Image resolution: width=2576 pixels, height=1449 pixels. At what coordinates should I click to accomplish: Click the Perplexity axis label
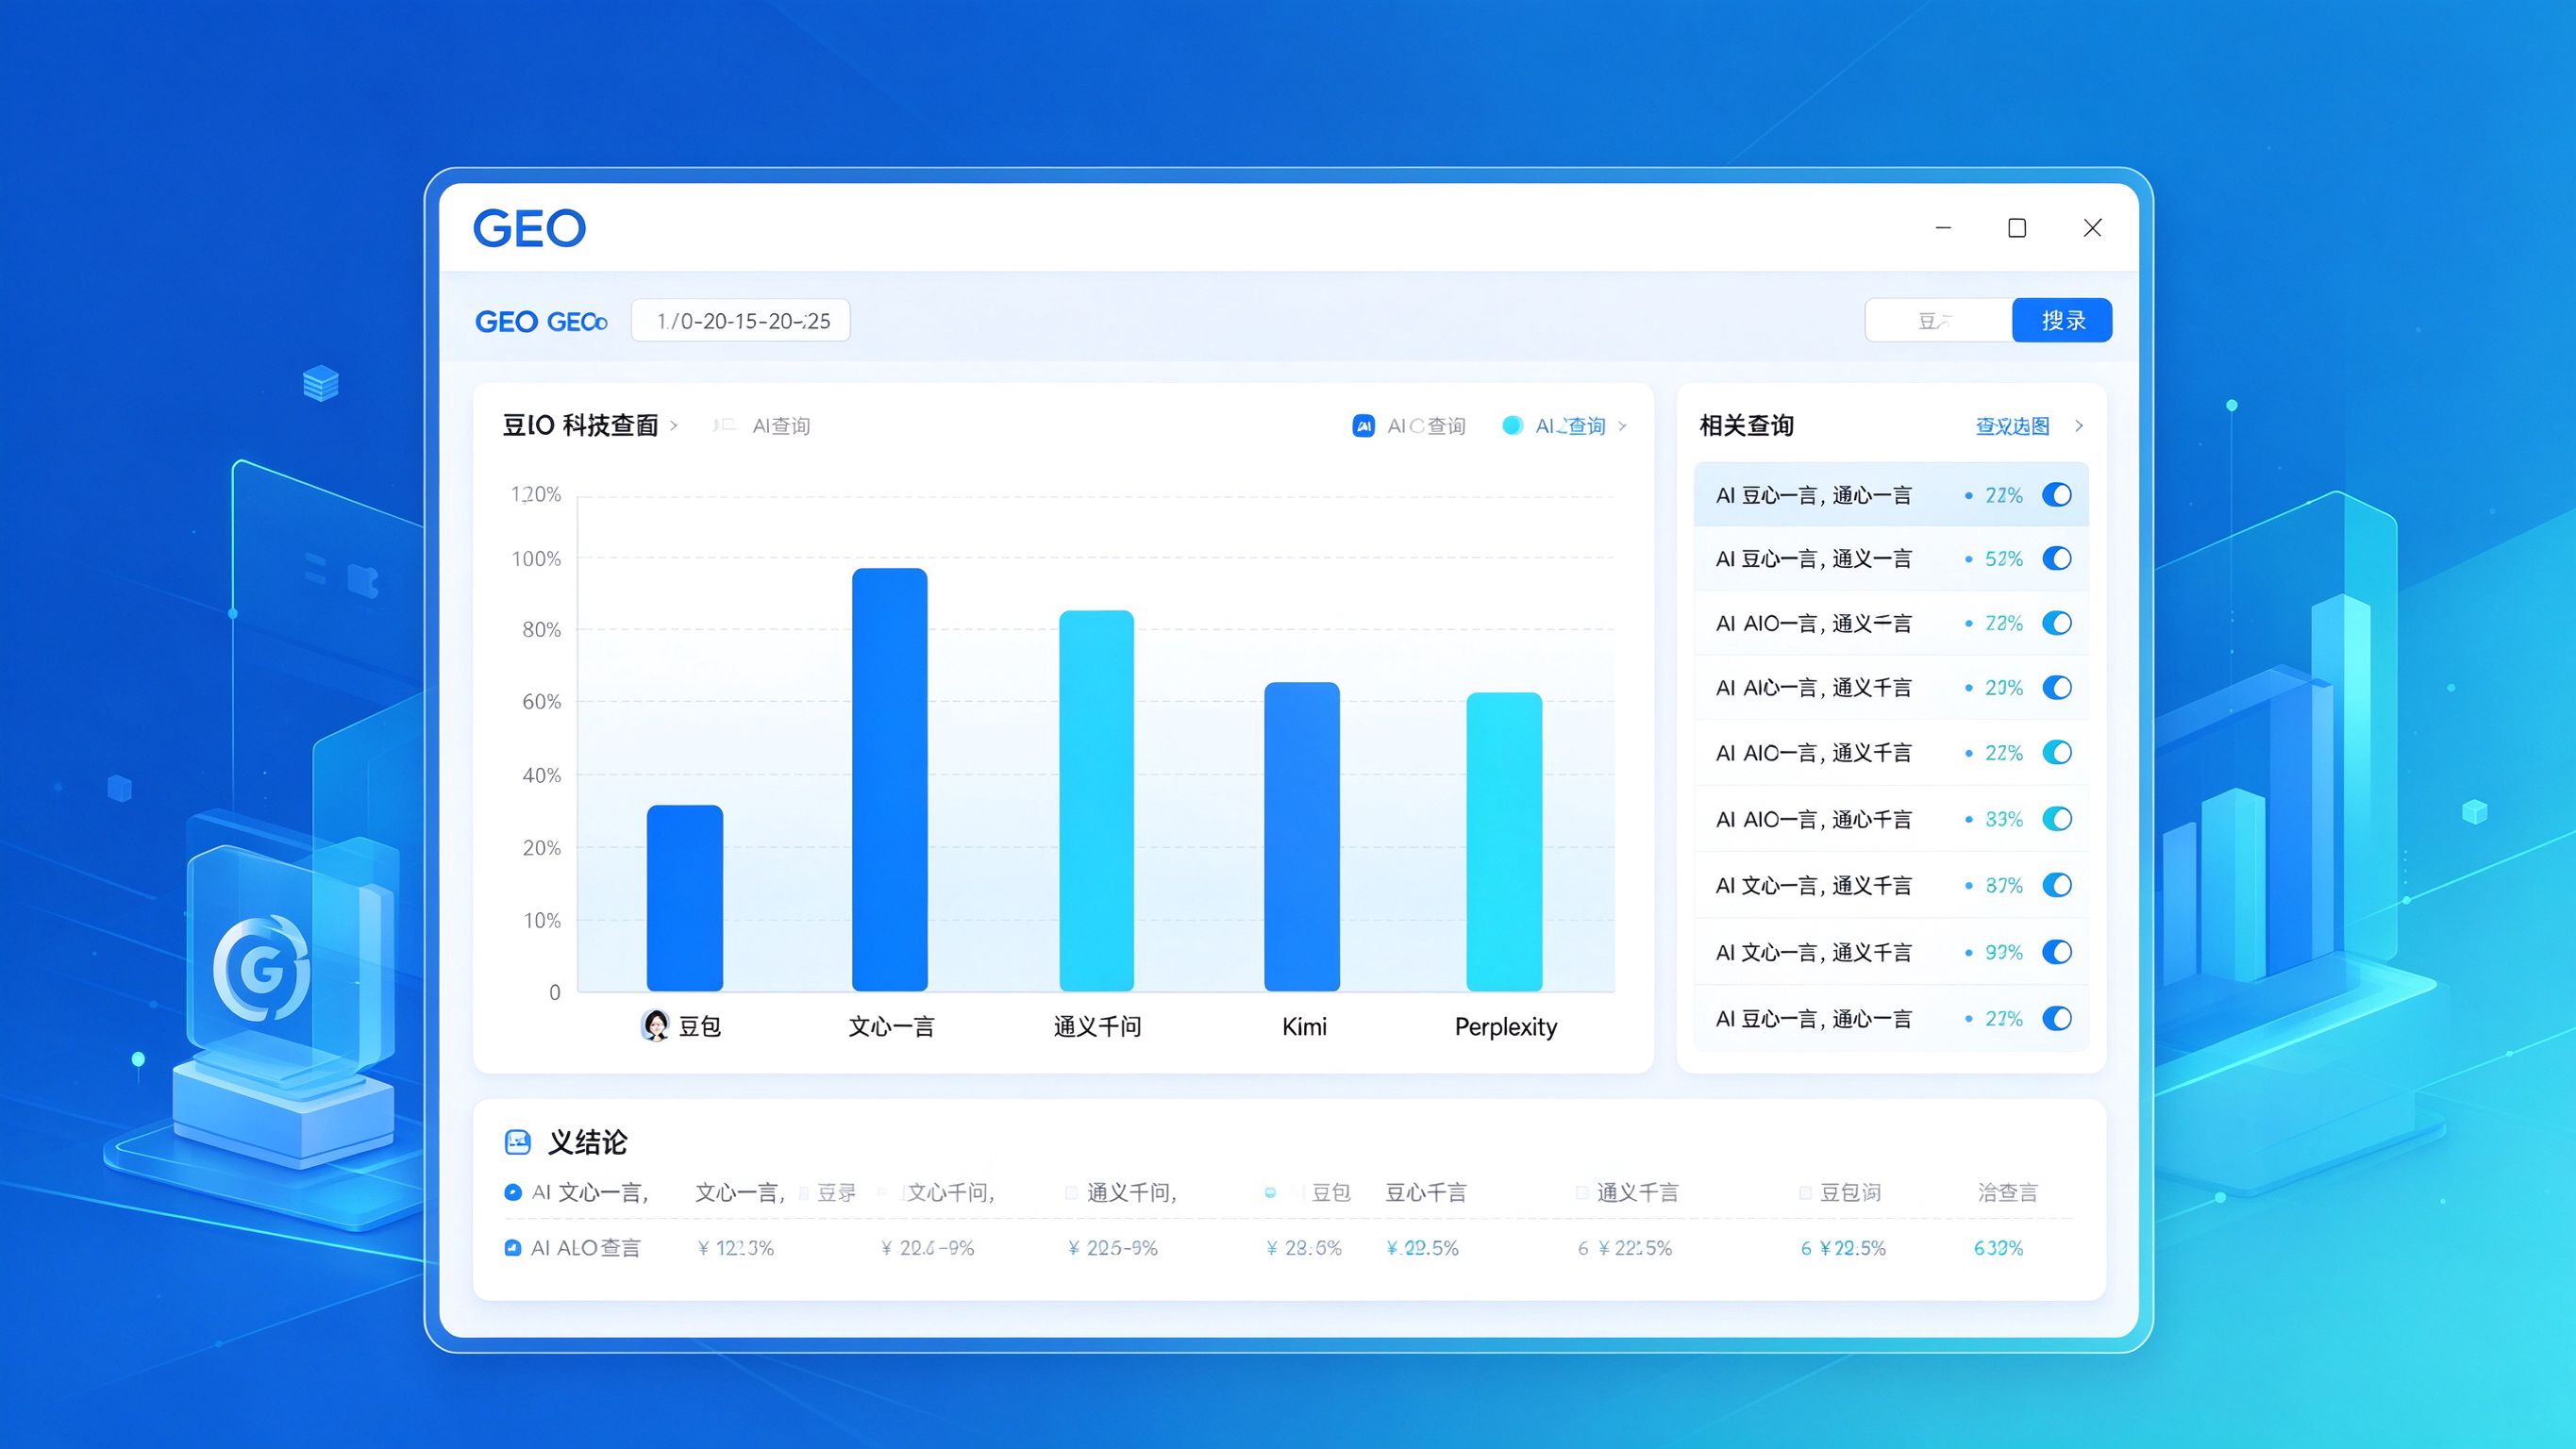(x=1506, y=1027)
